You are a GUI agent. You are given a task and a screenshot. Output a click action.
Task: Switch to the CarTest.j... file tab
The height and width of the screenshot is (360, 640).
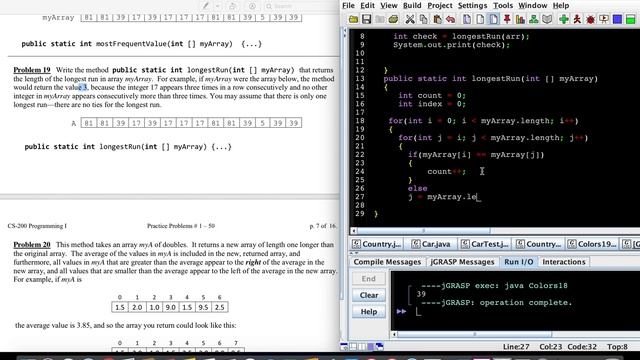pos(485,244)
